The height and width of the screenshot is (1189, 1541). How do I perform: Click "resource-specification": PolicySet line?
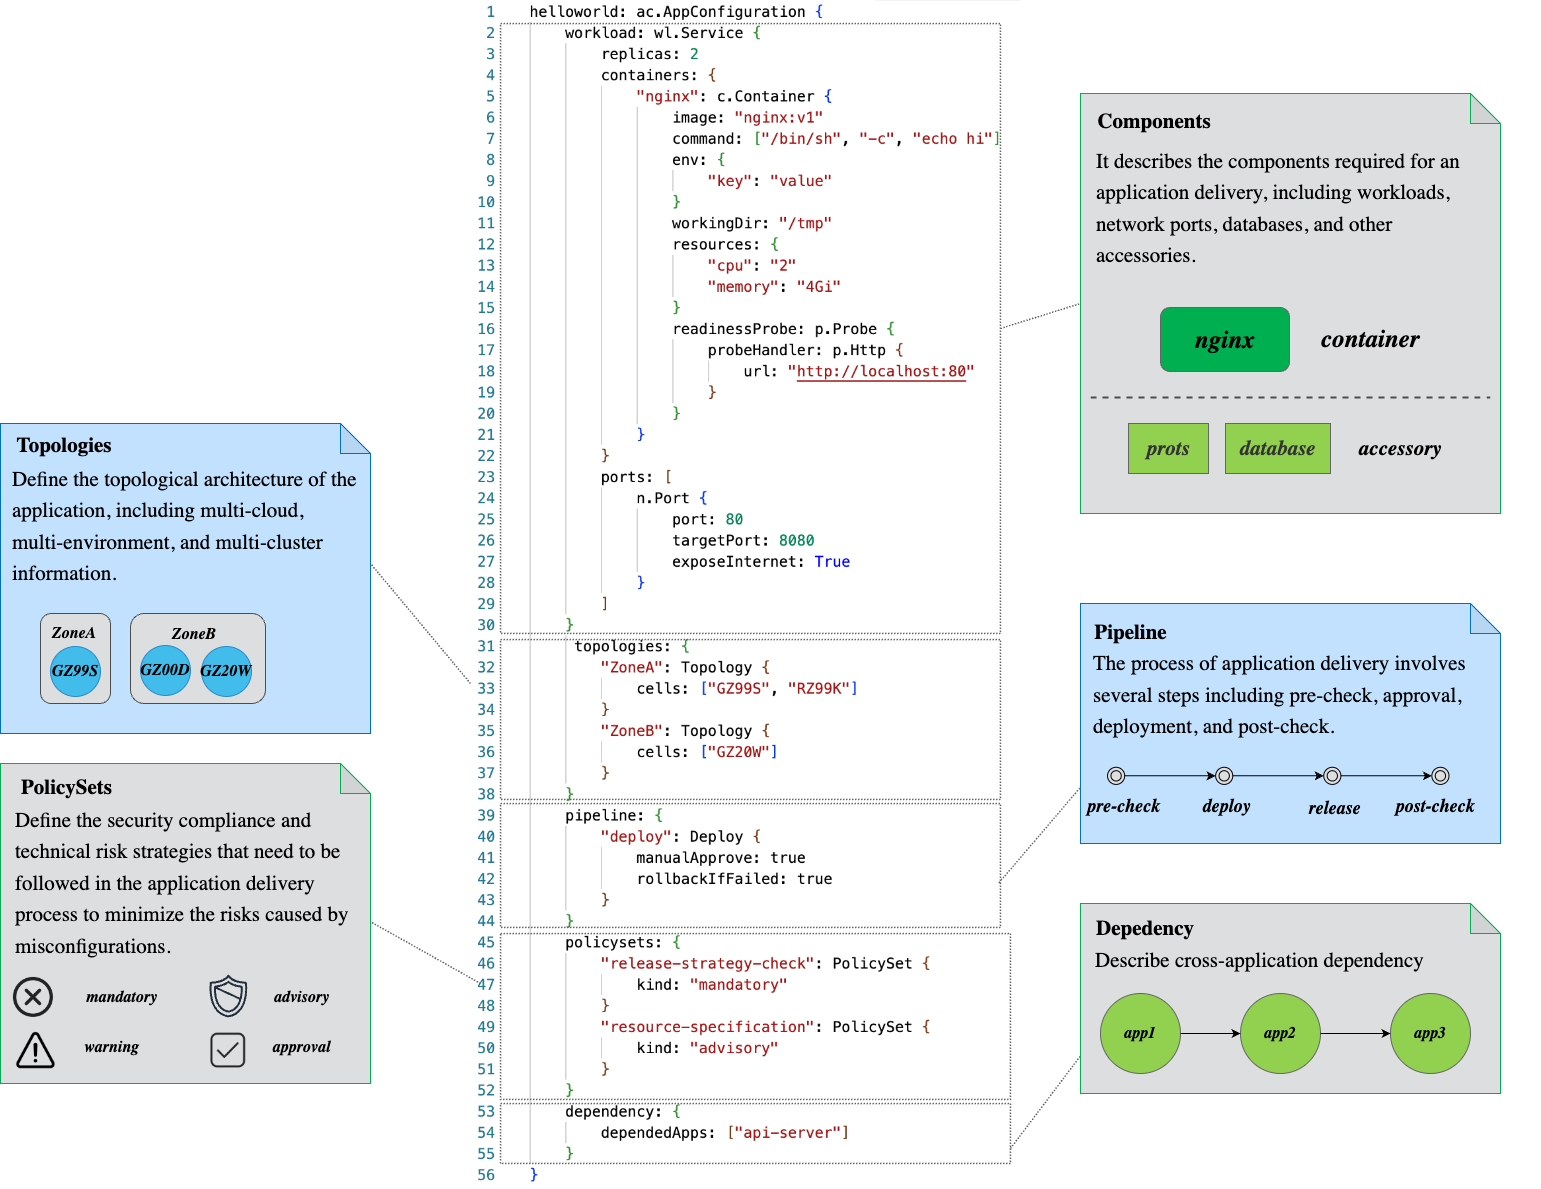coord(765,1027)
